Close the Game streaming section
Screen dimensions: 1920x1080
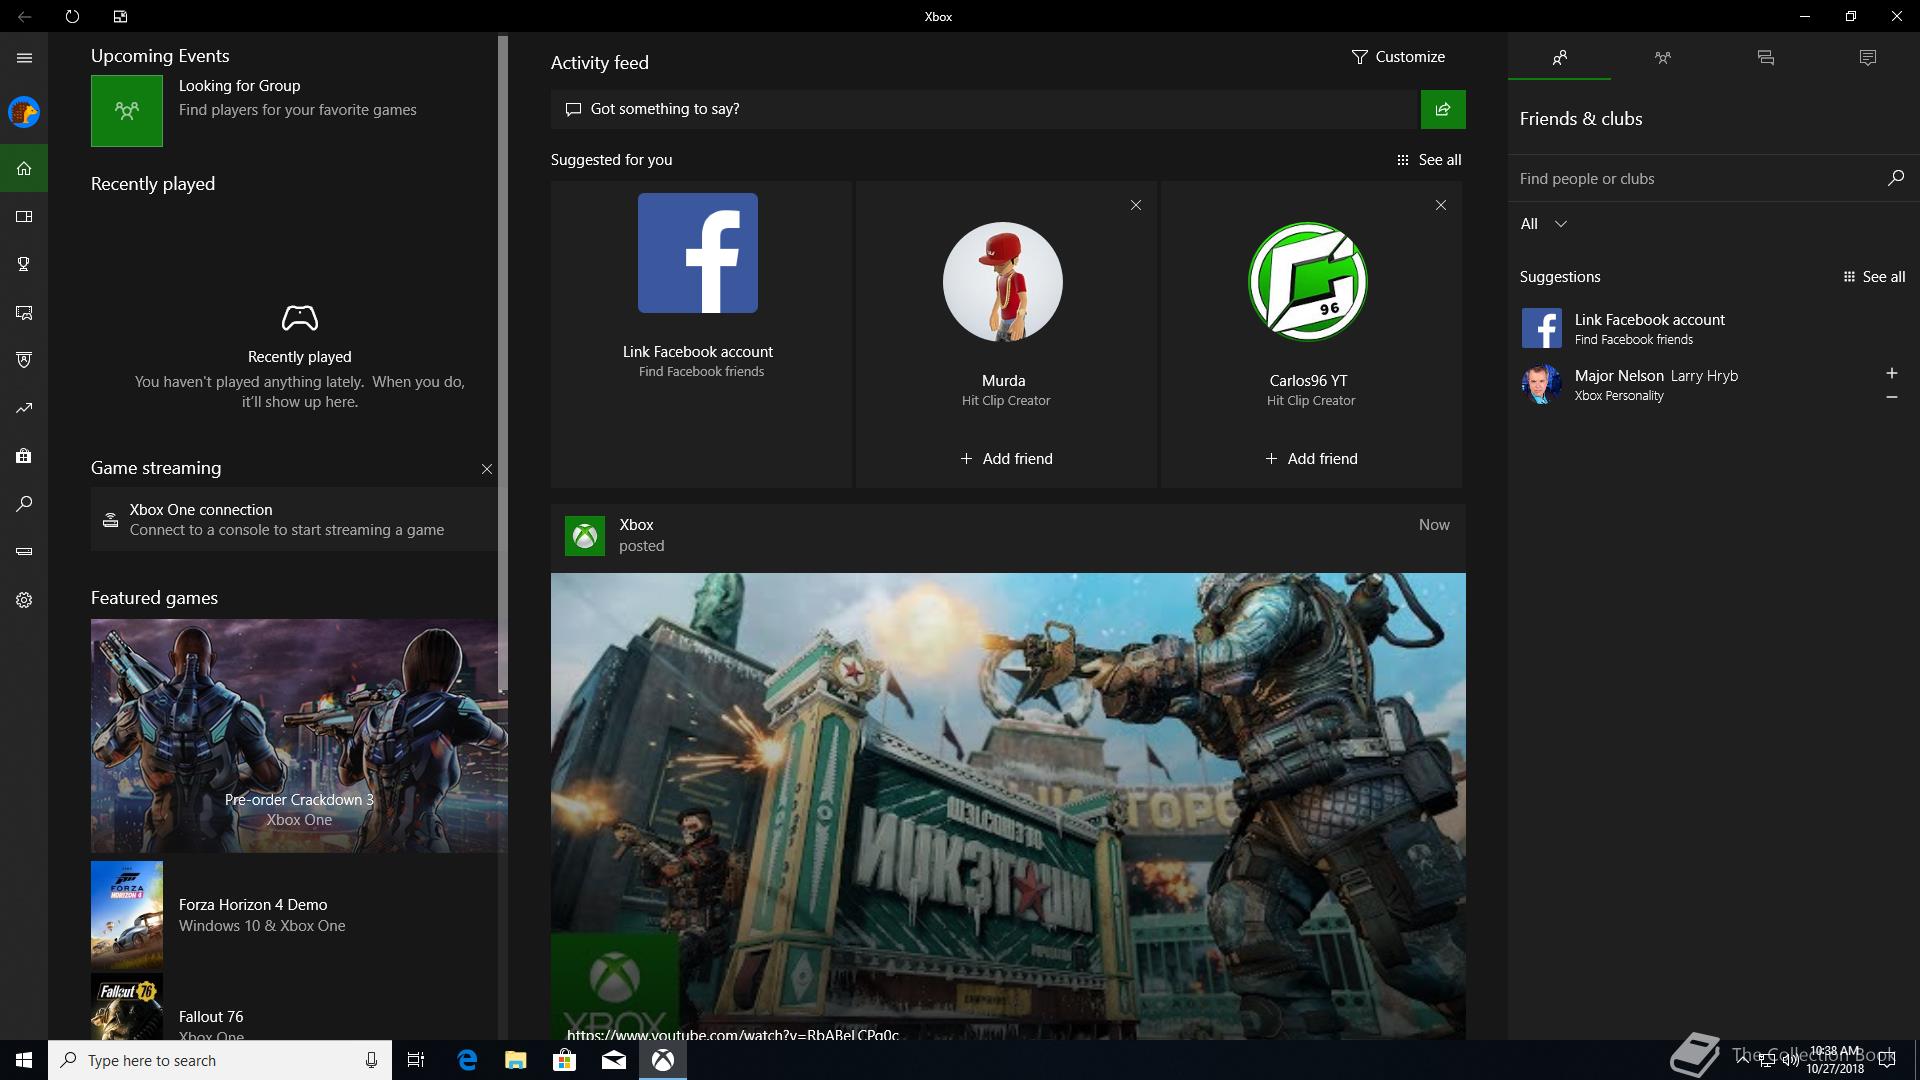(x=487, y=469)
